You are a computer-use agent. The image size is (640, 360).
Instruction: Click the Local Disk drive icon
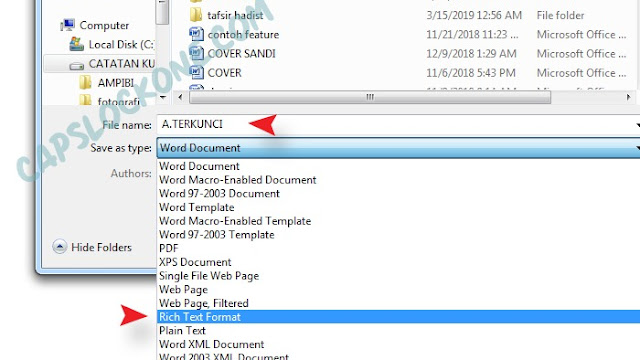tap(76, 44)
